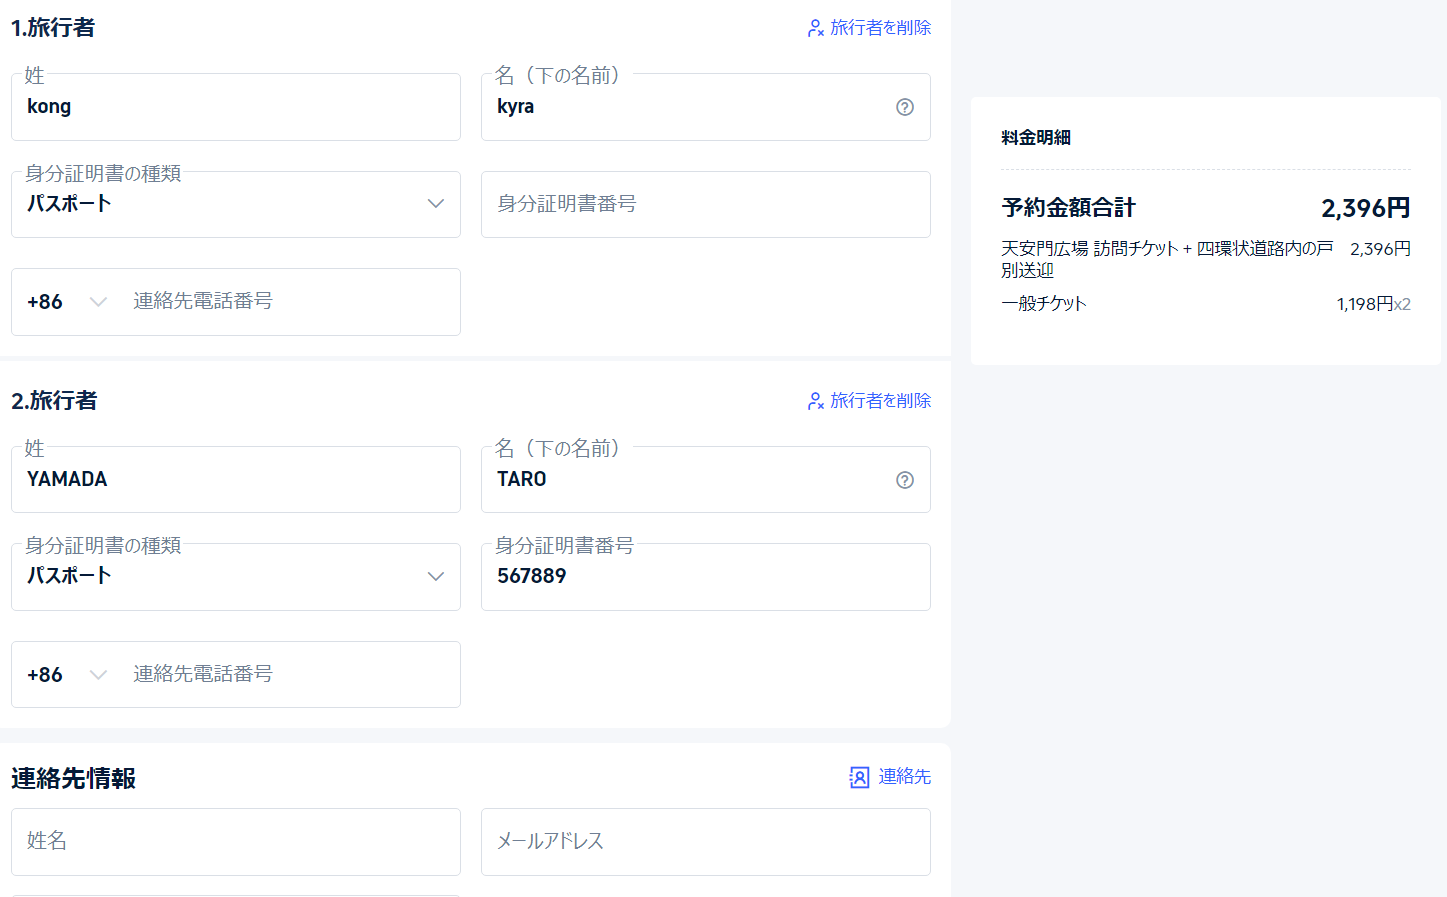The image size is (1447, 897).
Task: Click the 予約金額合計 label
Action: 1068,208
